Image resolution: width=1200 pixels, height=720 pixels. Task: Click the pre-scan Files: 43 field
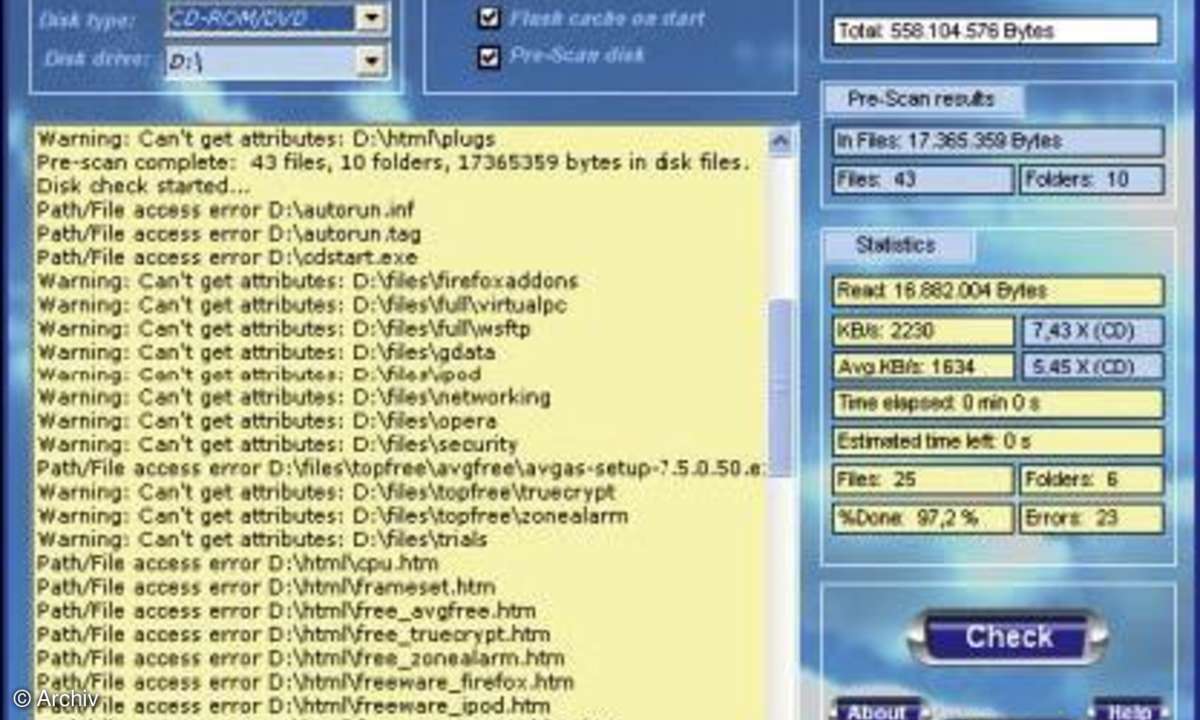[923, 180]
